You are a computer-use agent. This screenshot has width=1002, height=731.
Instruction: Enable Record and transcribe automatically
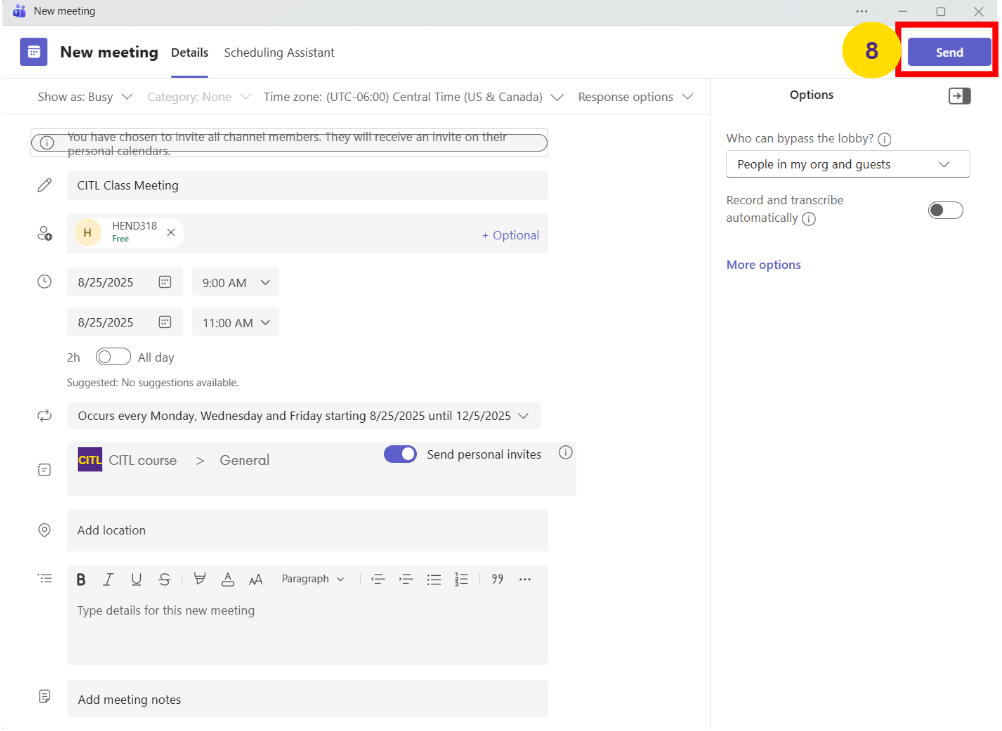[x=945, y=210]
